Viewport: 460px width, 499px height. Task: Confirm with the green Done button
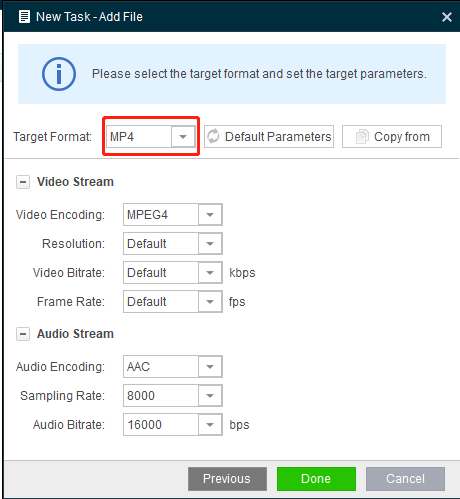click(316, 479)
